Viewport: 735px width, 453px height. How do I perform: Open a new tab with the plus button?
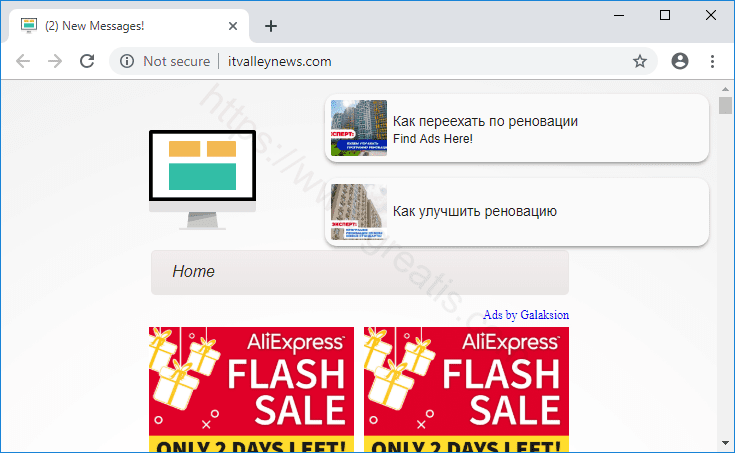click(x=270, y=26)
